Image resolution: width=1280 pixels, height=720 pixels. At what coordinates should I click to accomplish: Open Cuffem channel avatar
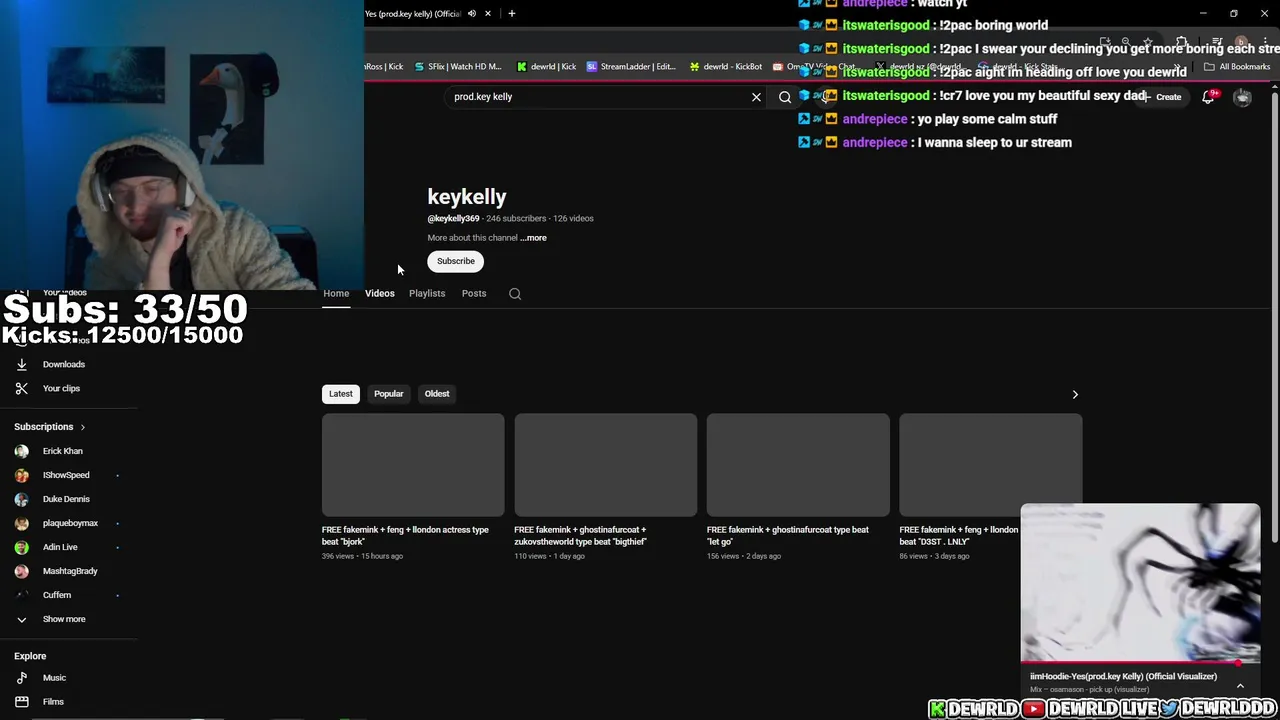[21, 595]
